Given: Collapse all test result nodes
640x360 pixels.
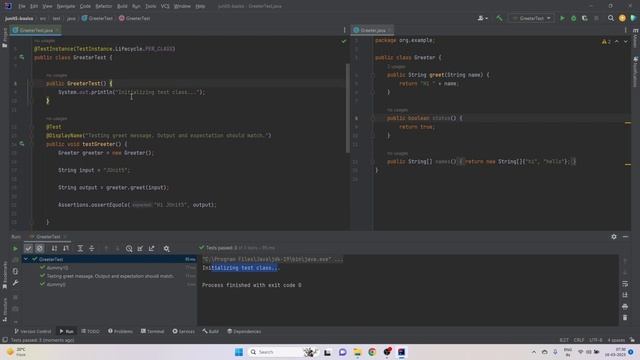Looking at the screenshot, I should click(x=91, y=249).
